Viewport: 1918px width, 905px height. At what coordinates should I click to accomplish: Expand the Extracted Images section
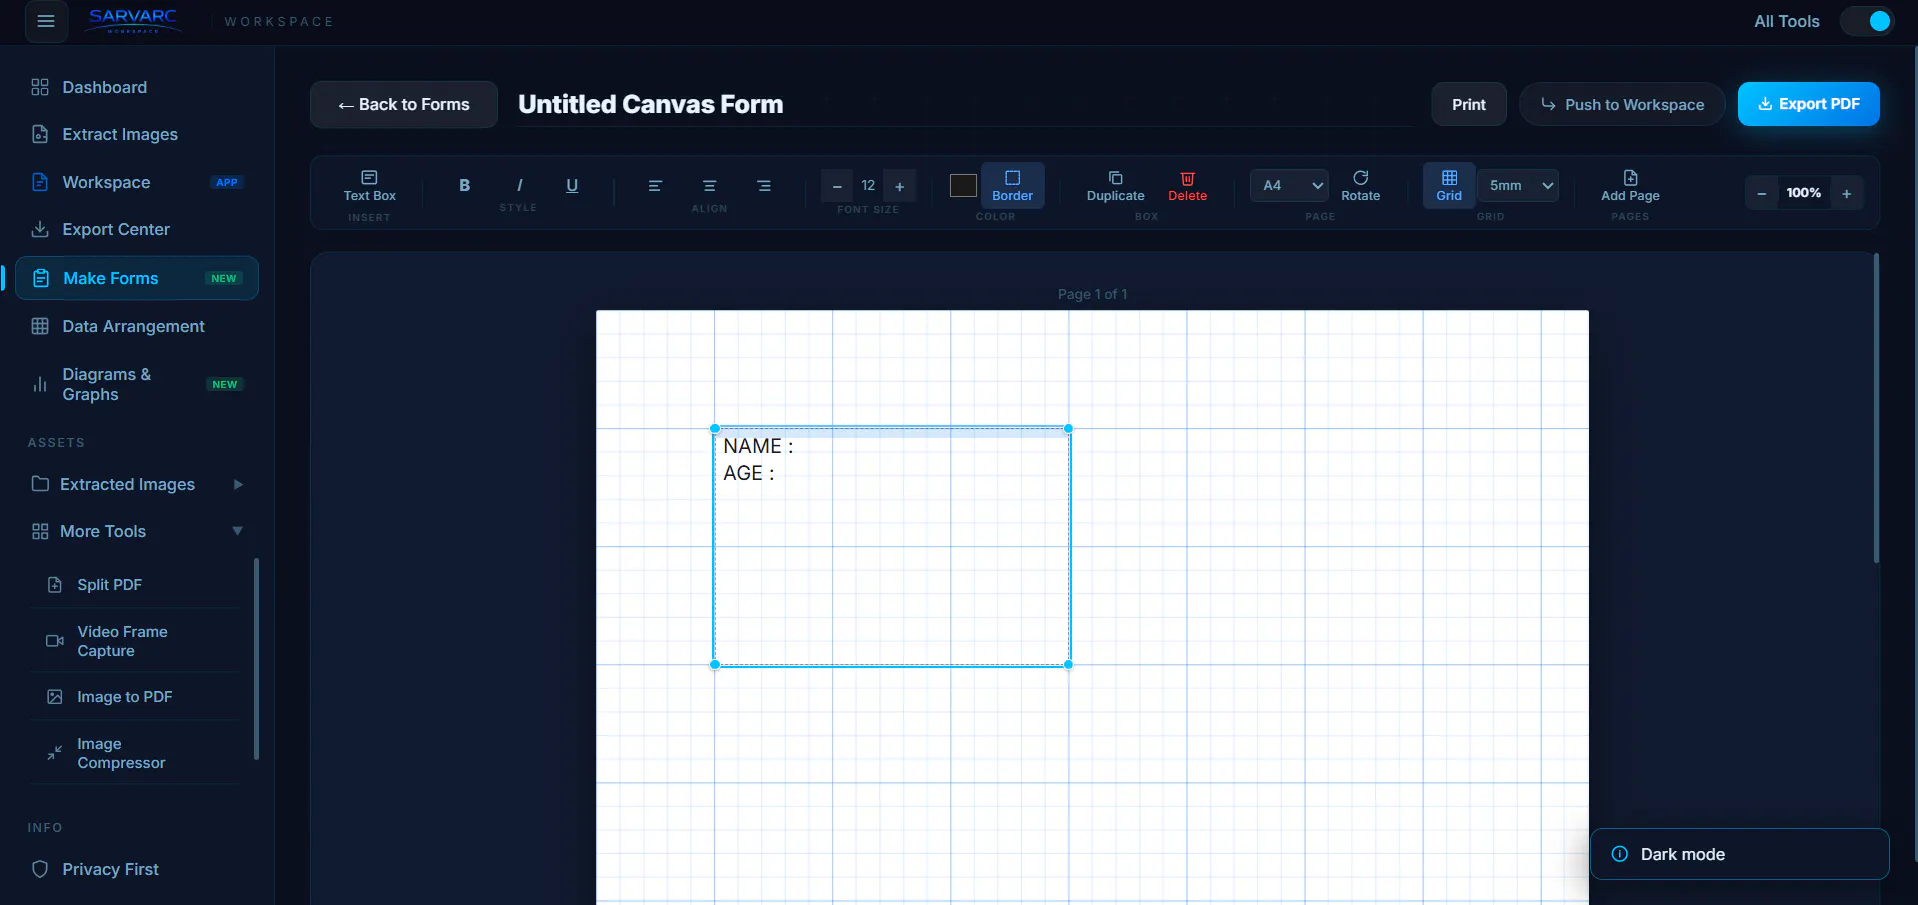coord(136,484)
